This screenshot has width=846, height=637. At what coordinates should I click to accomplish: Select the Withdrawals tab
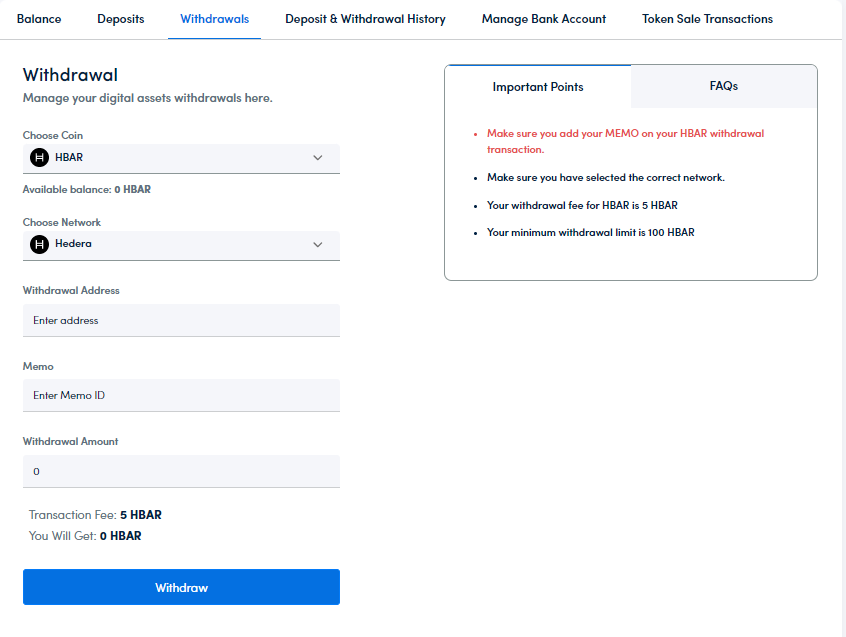coord(214,19)
